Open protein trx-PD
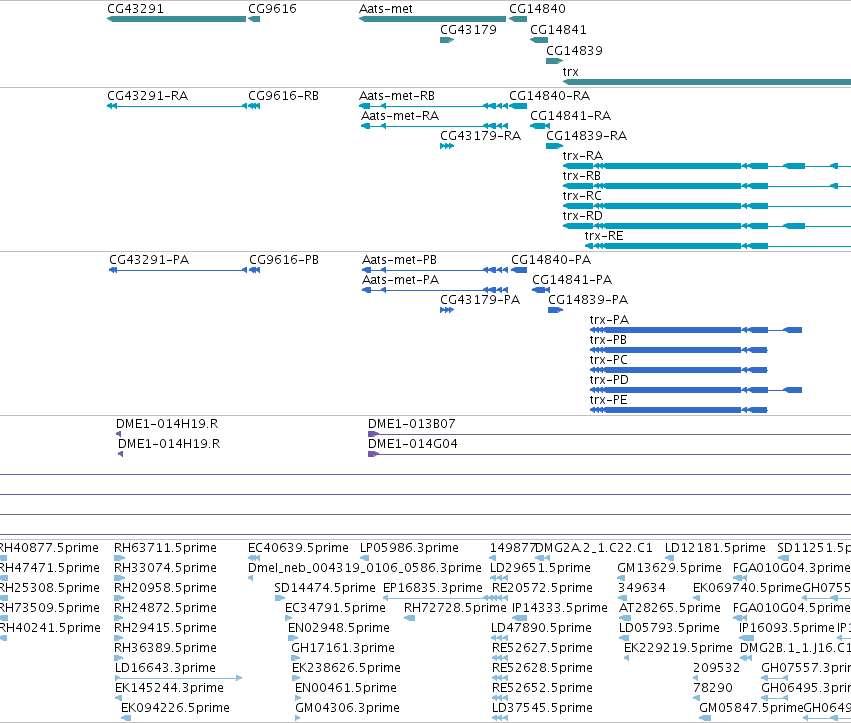Screen dimensions: 851x723 (x=609, y=381)
